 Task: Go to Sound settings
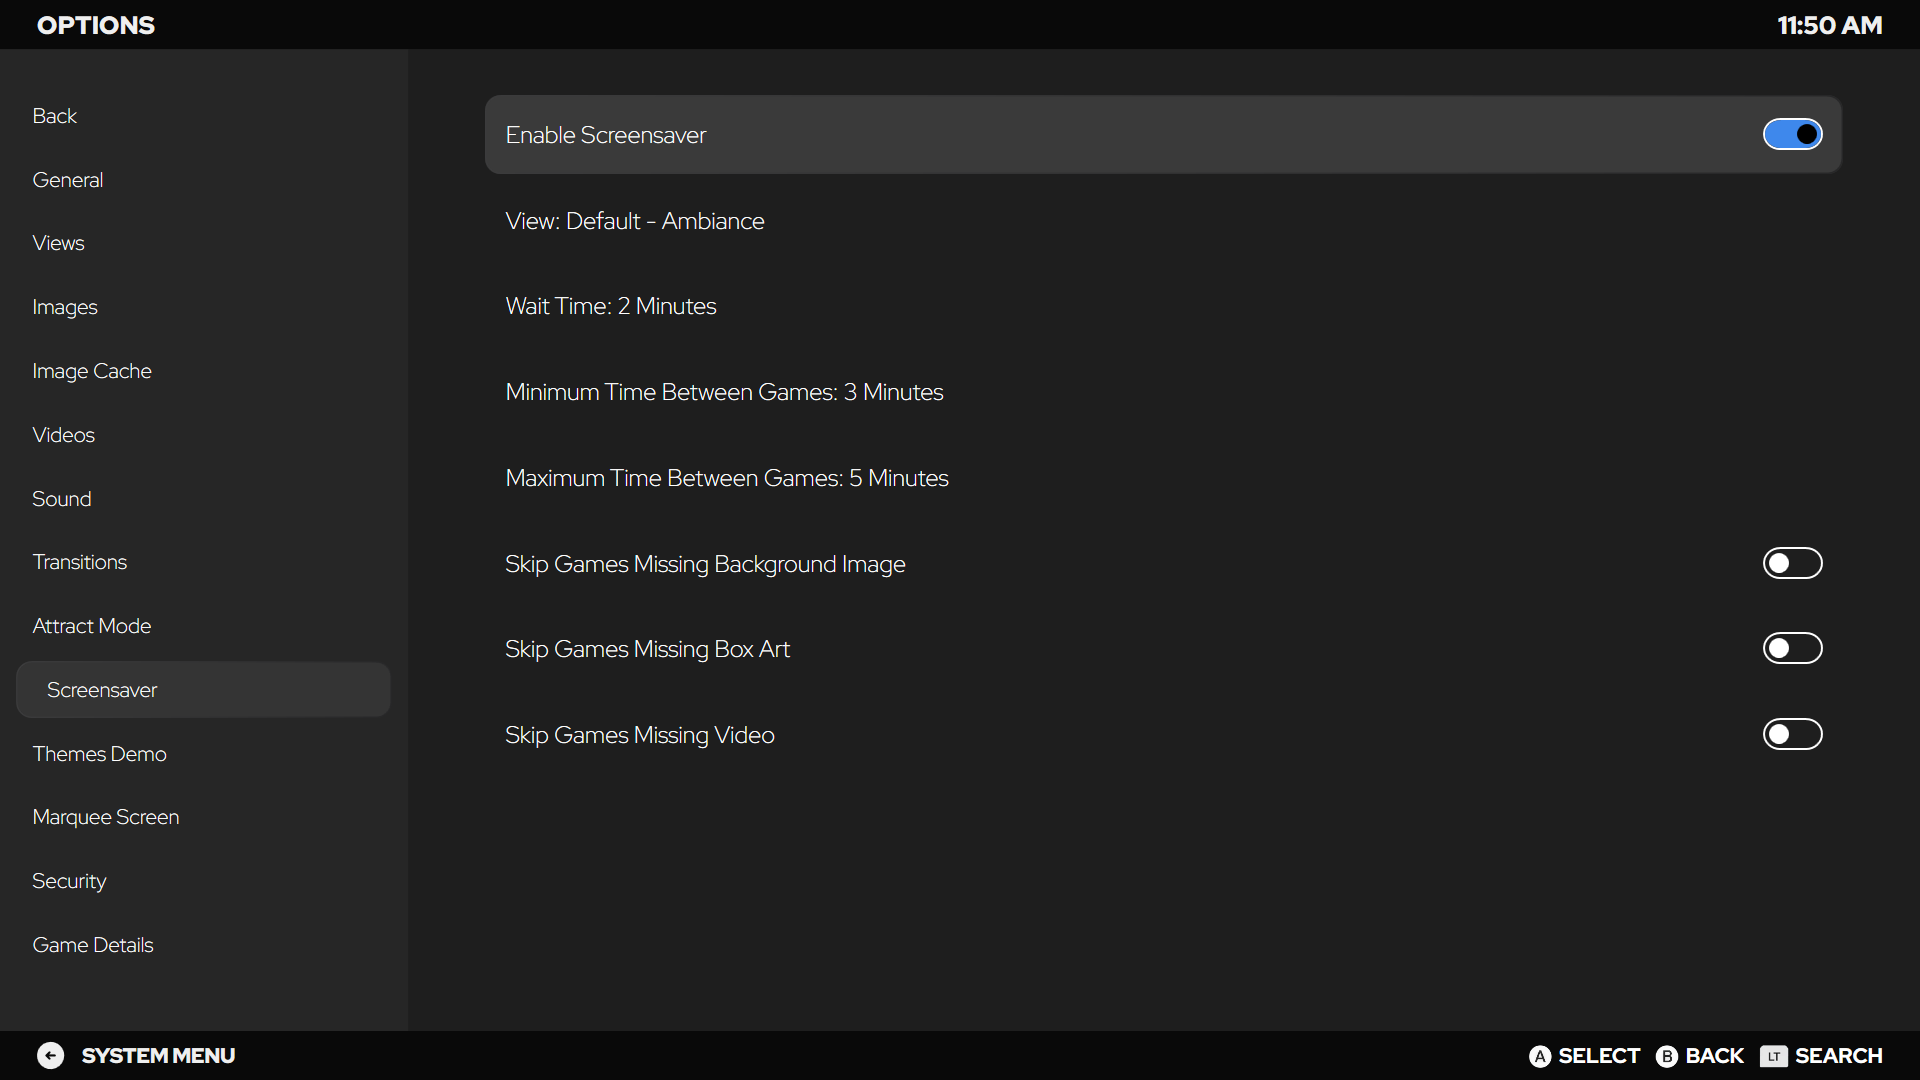(203, 499)
